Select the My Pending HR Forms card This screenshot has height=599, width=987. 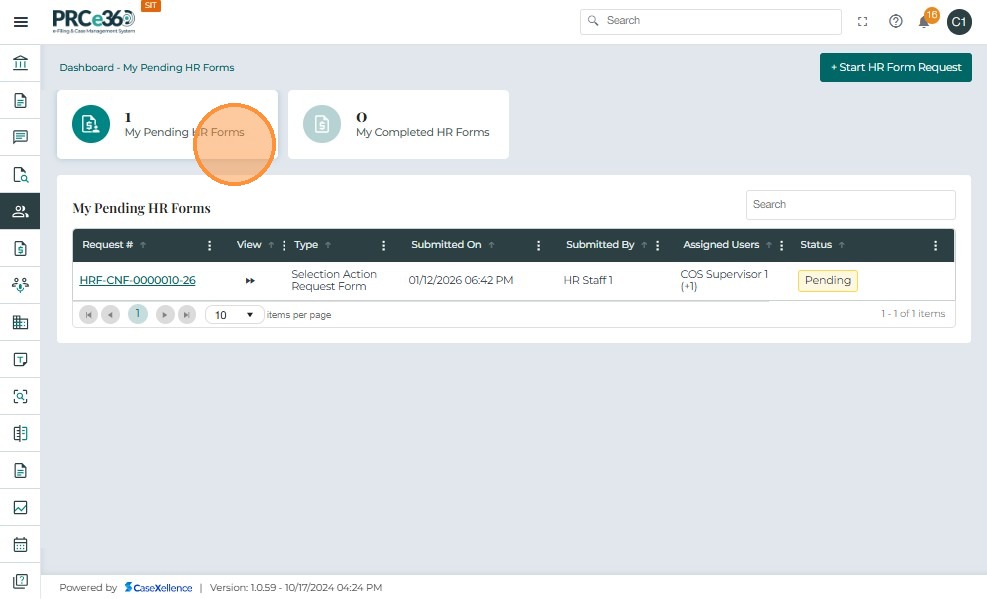click(x=167, y=124)
